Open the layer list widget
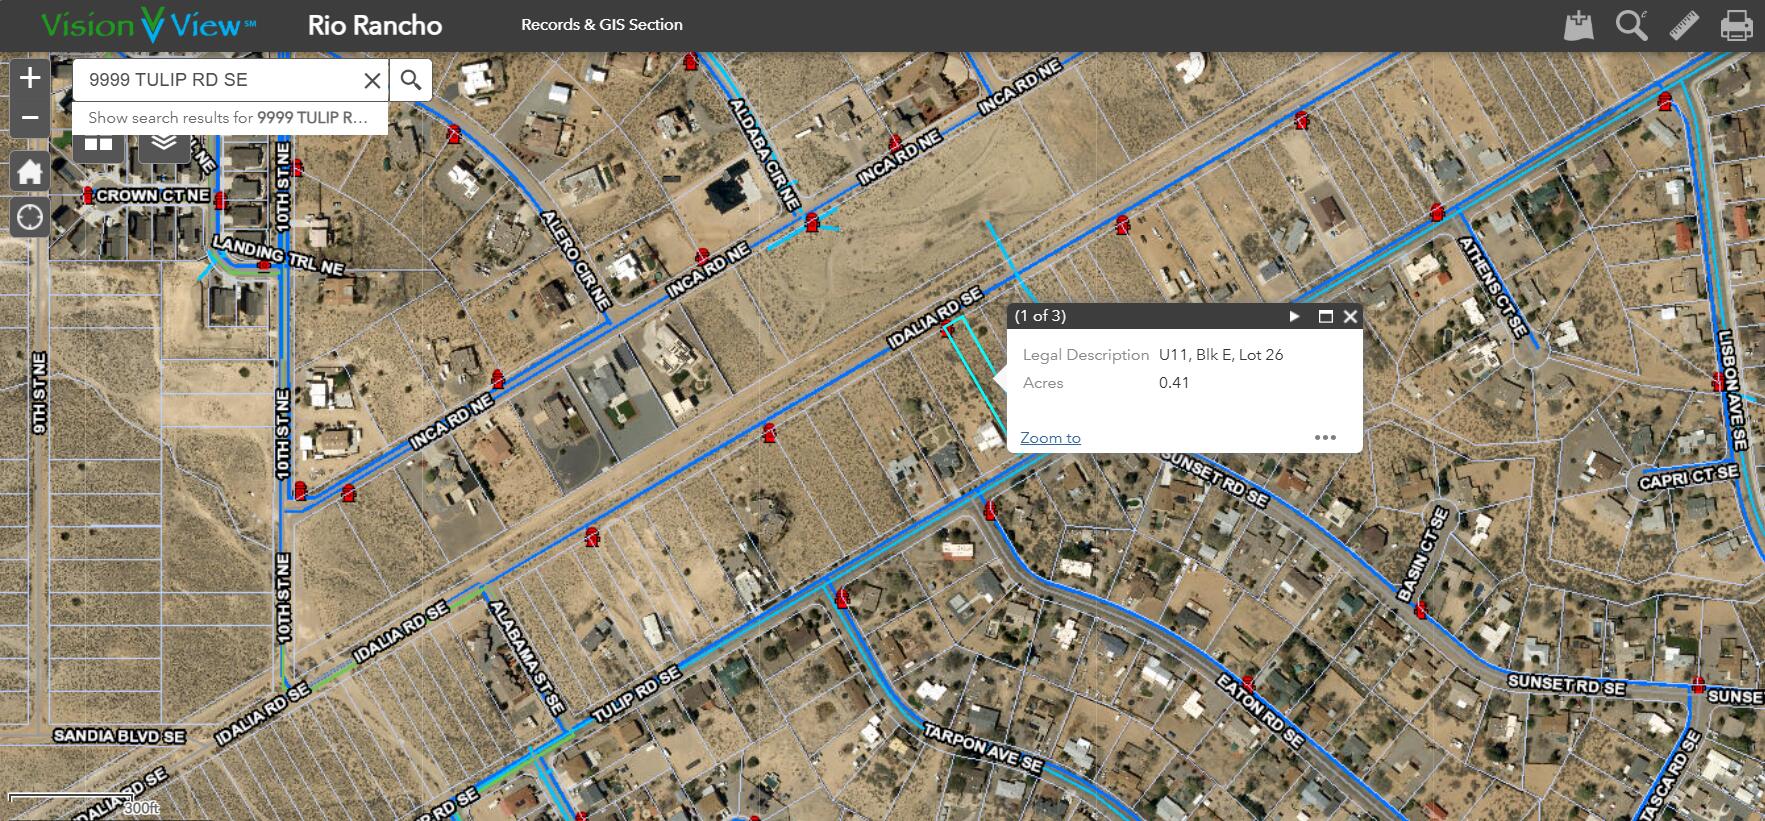Image resolution: width=1765 pixels, height=821 pixels. 164,146
